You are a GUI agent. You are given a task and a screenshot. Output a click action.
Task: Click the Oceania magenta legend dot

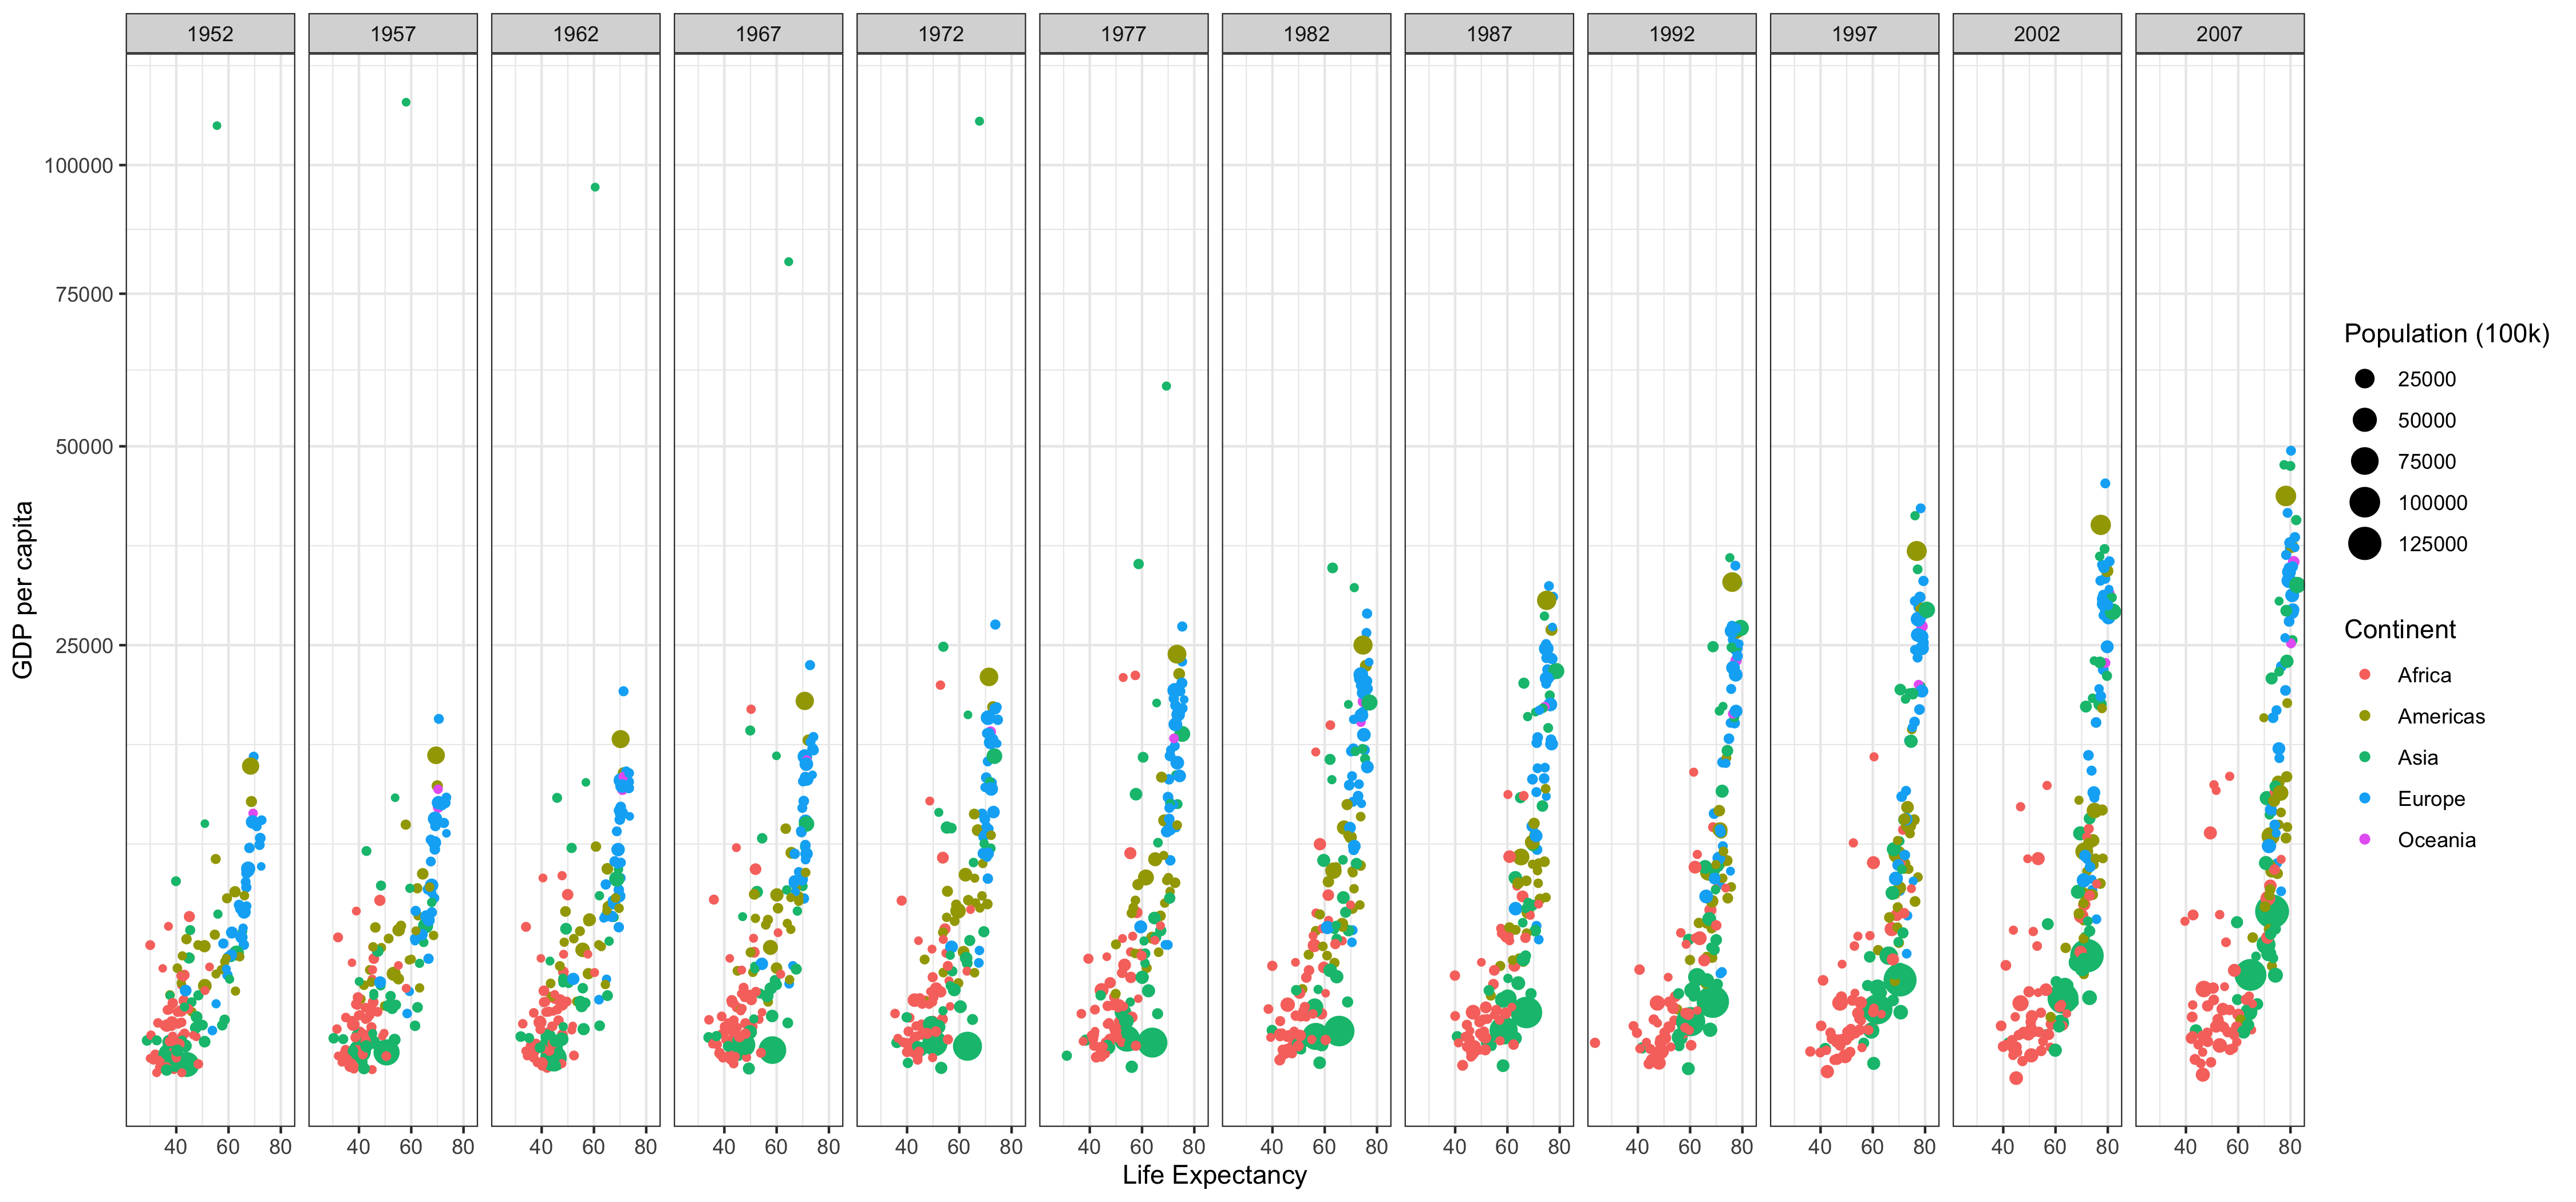(x=2365, y=839)
